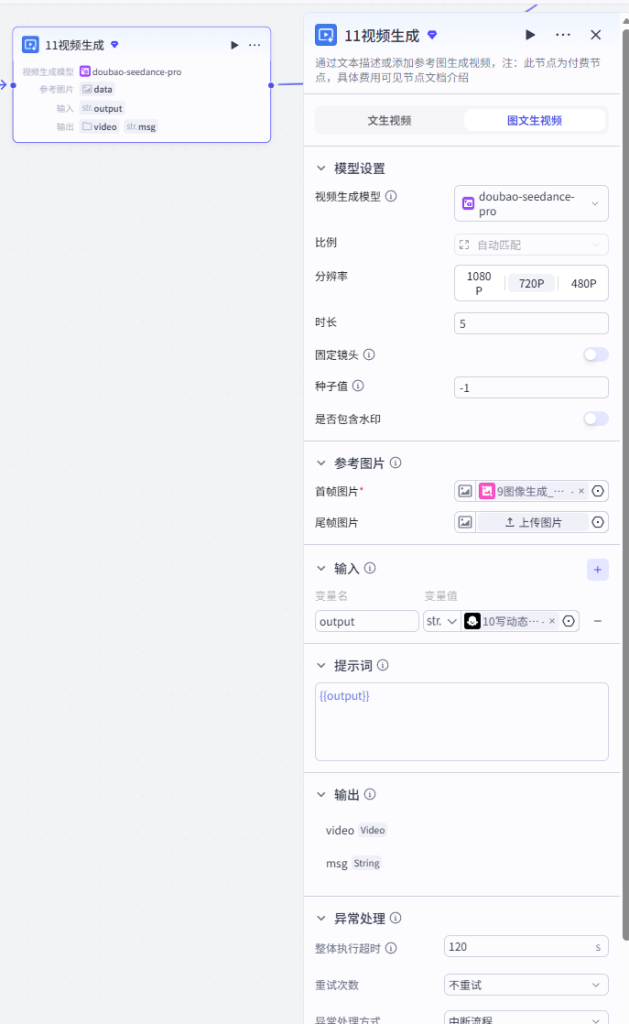The width and height of the screenshot is (629, 1024).
Task: Click the variable picker icon for output value
Action: coord(569,621)
